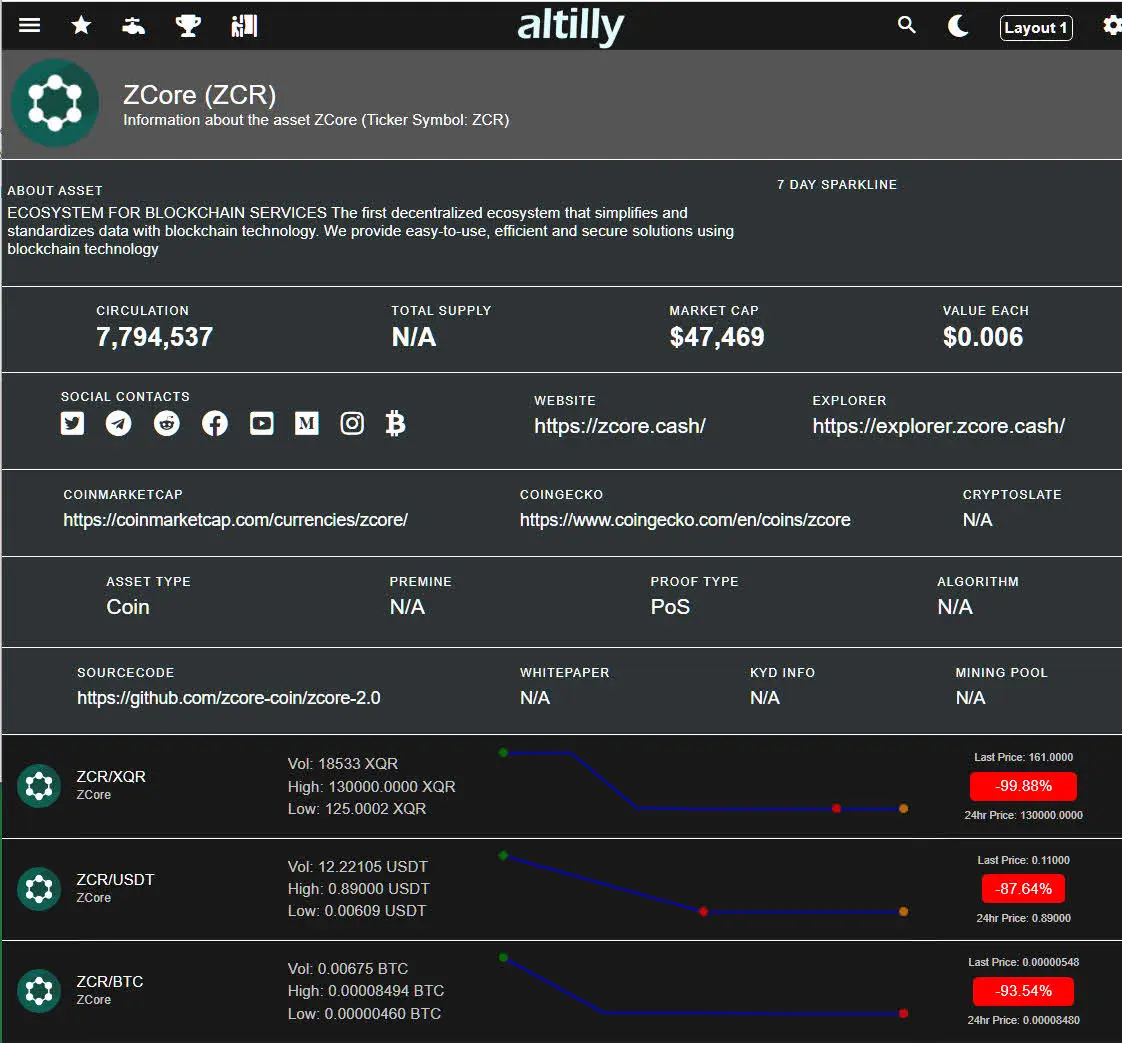Image resolution: width=1122 pixels, height=1043 pixels.
Task: Visit the https://zcore.cash/ website link
Action: (x=620, y=426)
